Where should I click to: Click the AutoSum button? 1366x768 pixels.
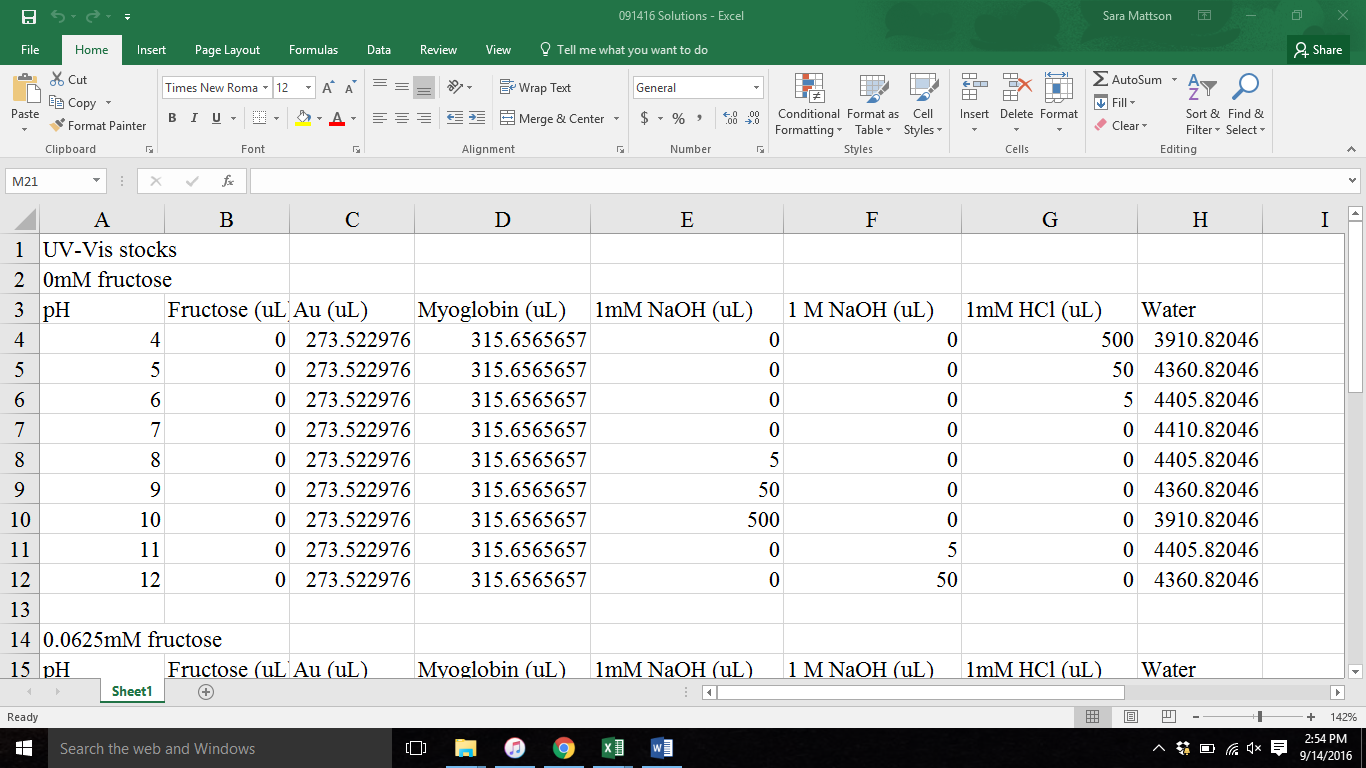(1128, 79)
